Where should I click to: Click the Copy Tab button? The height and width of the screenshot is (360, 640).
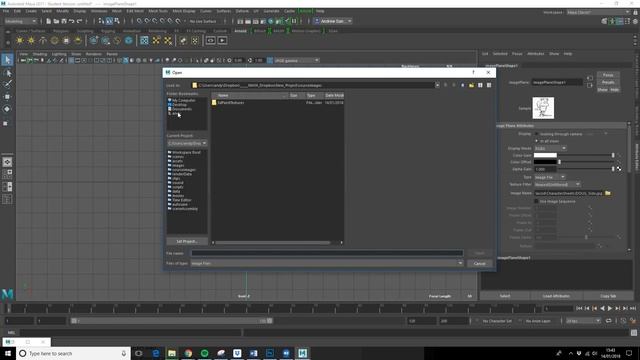[x=608, y=296]
